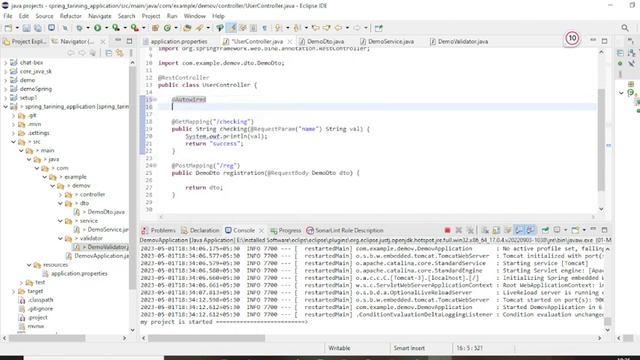Open the Refactor menu
The width and height of the screenshot is (640, 360).
point(71,16)
